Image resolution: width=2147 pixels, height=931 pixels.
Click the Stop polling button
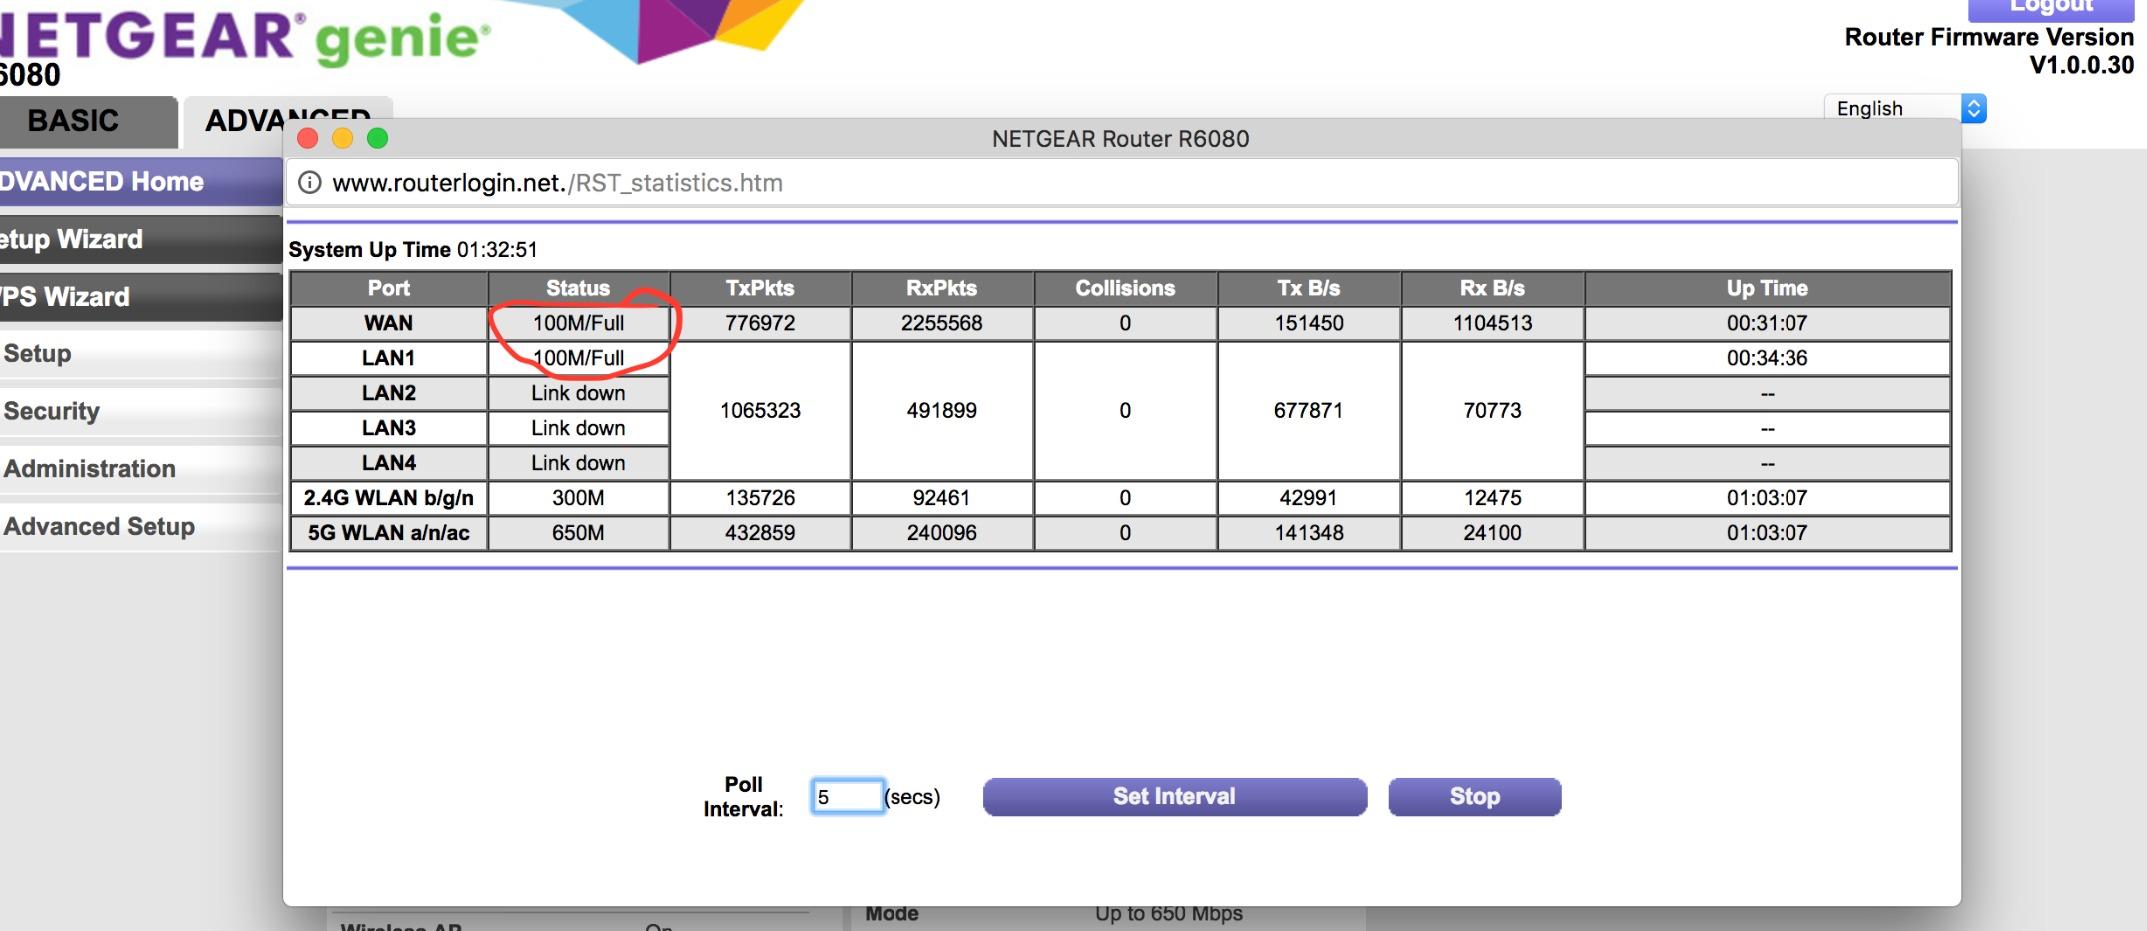pos(1474,797)
